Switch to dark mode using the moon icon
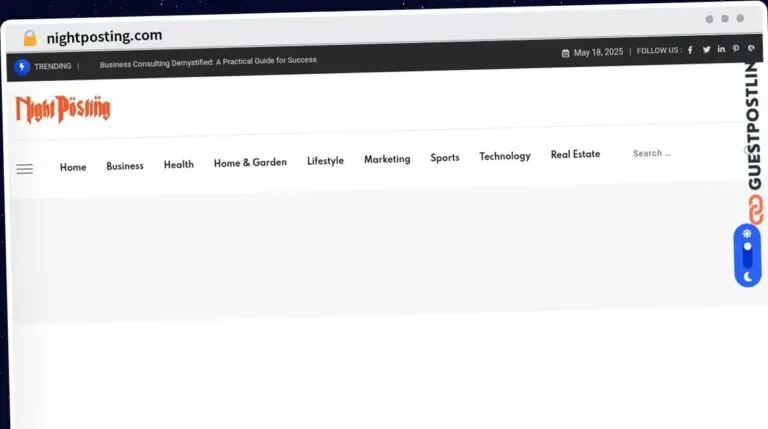Image resolution: width=768 pixels, height=429 pixels. point(747,276)
